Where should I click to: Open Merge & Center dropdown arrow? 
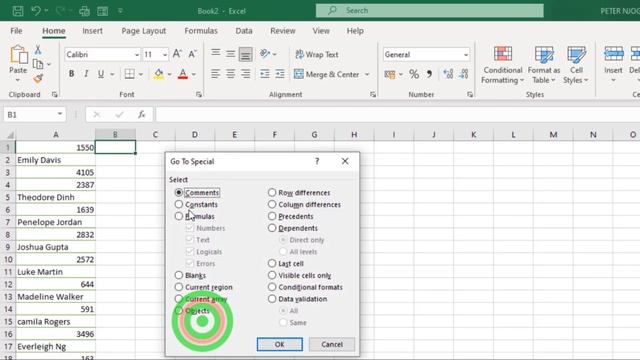[x=367, y=74]
